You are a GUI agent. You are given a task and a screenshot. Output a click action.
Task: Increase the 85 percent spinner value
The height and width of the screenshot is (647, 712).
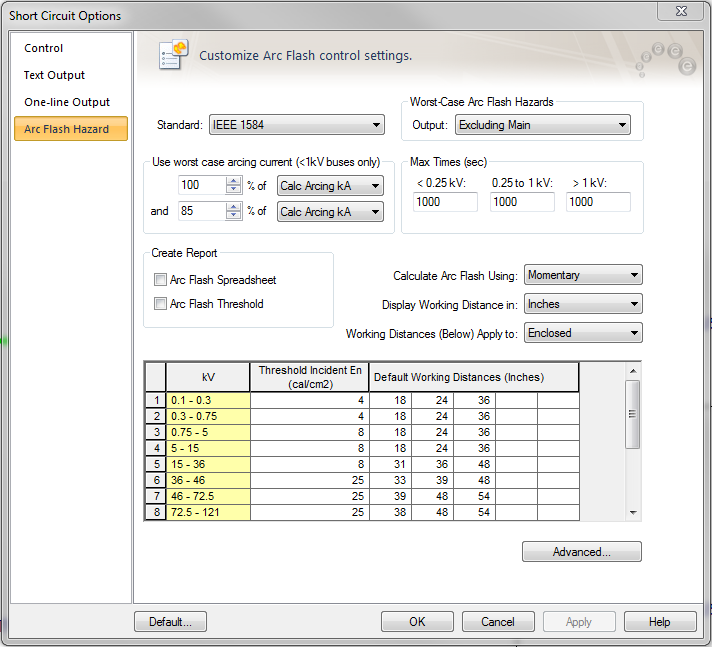click(233, 207)
